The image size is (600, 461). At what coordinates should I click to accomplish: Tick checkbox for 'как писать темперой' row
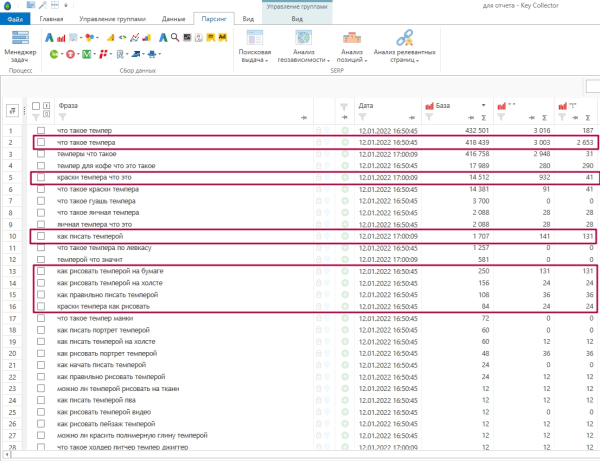[41, 236]
